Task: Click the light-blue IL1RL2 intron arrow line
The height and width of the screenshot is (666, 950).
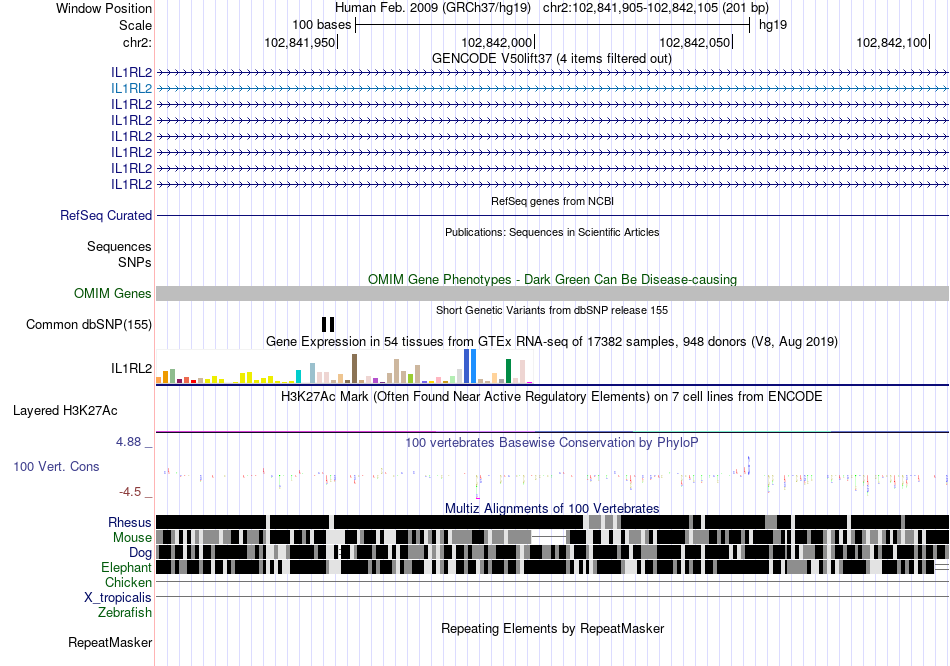Action: 553,88
